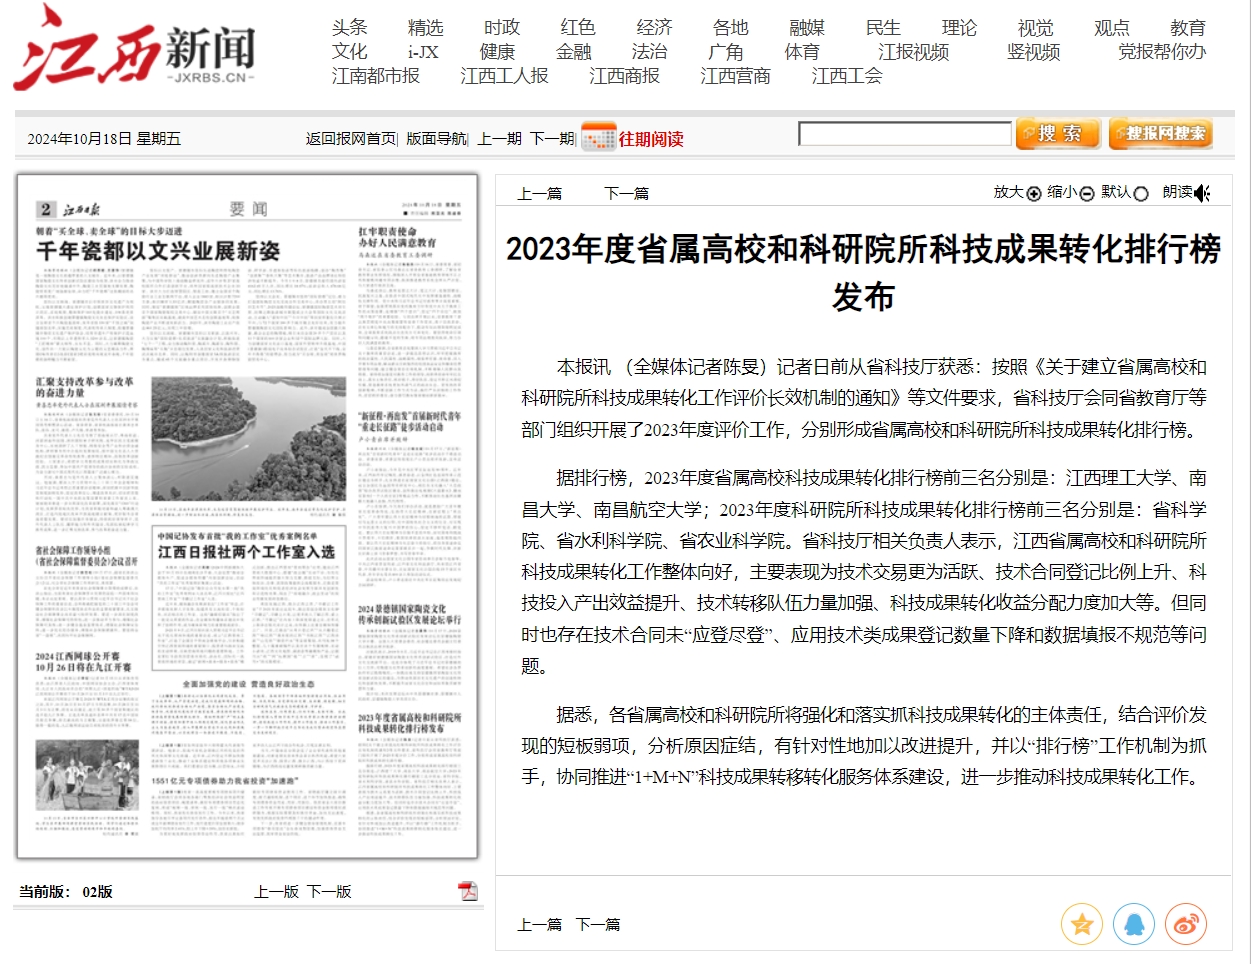Click the read-aloud speaker icon
Screen dimensions: 1251x964
coord(1202,193)
